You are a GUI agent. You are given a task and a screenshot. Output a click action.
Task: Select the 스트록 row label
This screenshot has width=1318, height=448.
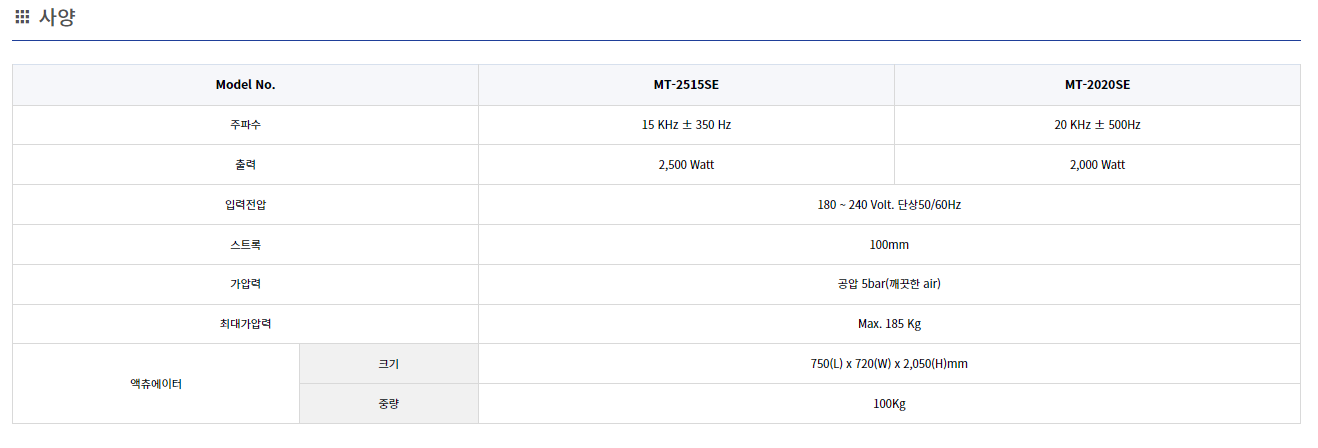(x=245, y=245)
